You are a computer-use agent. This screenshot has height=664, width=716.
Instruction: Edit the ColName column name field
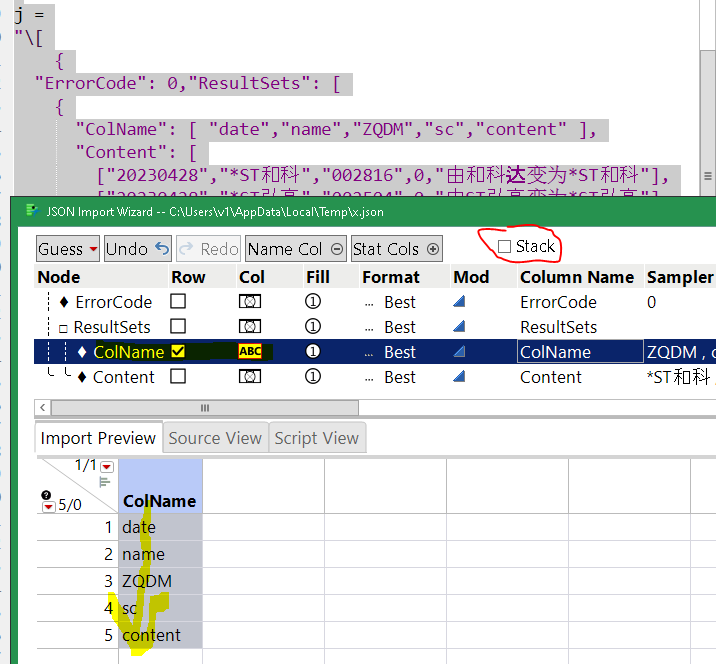580,352
